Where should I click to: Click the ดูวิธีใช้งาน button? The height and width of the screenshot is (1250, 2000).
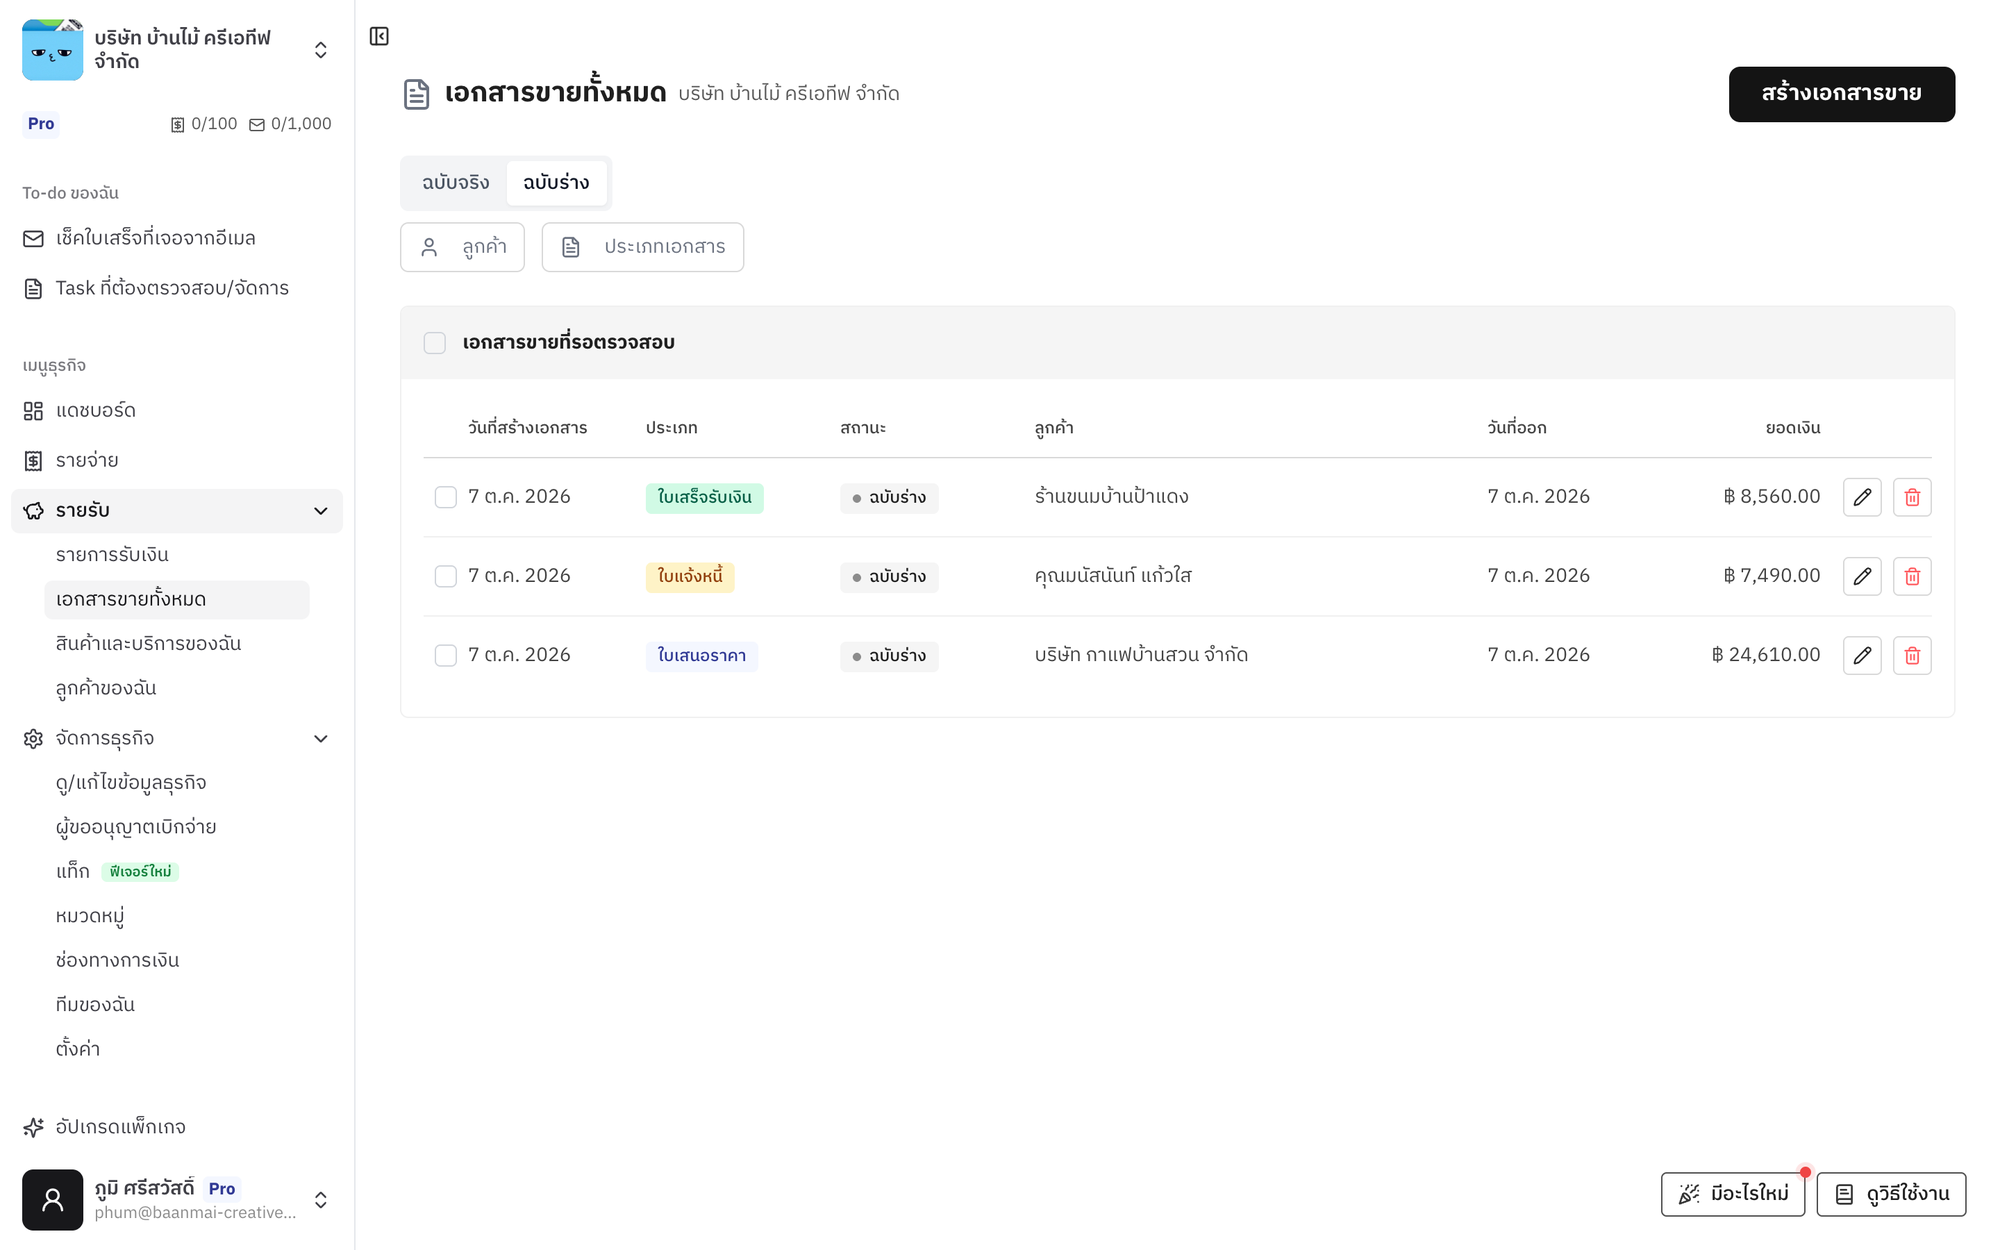(x=1892, y=1194)
